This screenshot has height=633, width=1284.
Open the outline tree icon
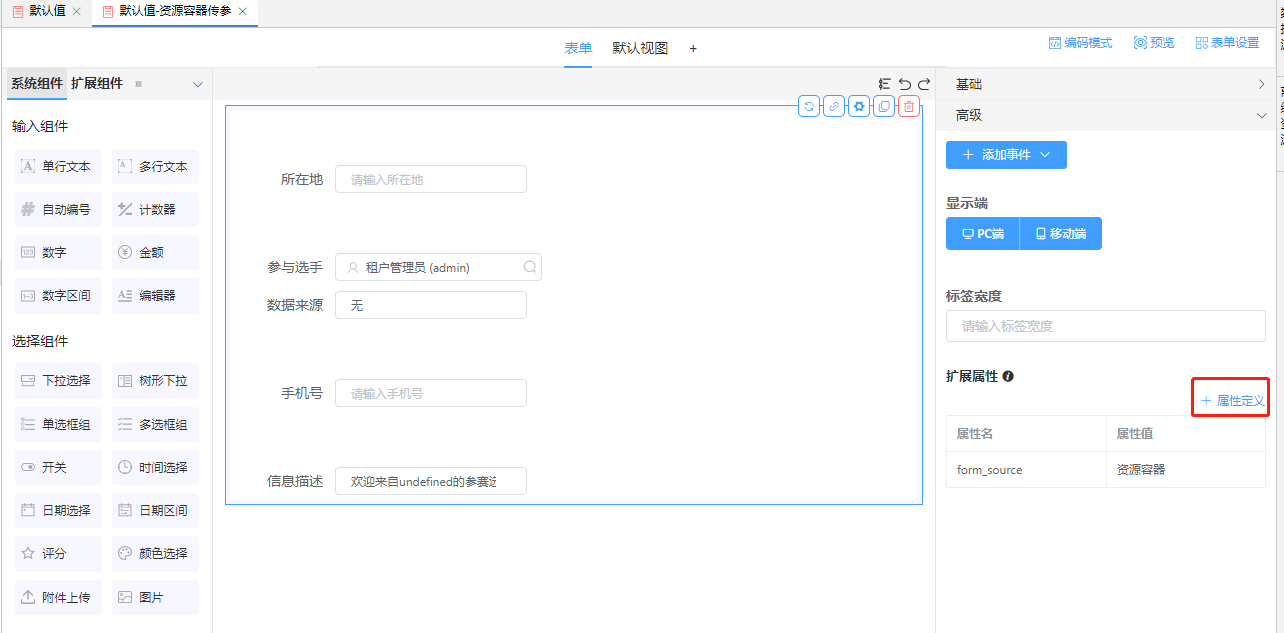tap(884, 84)
